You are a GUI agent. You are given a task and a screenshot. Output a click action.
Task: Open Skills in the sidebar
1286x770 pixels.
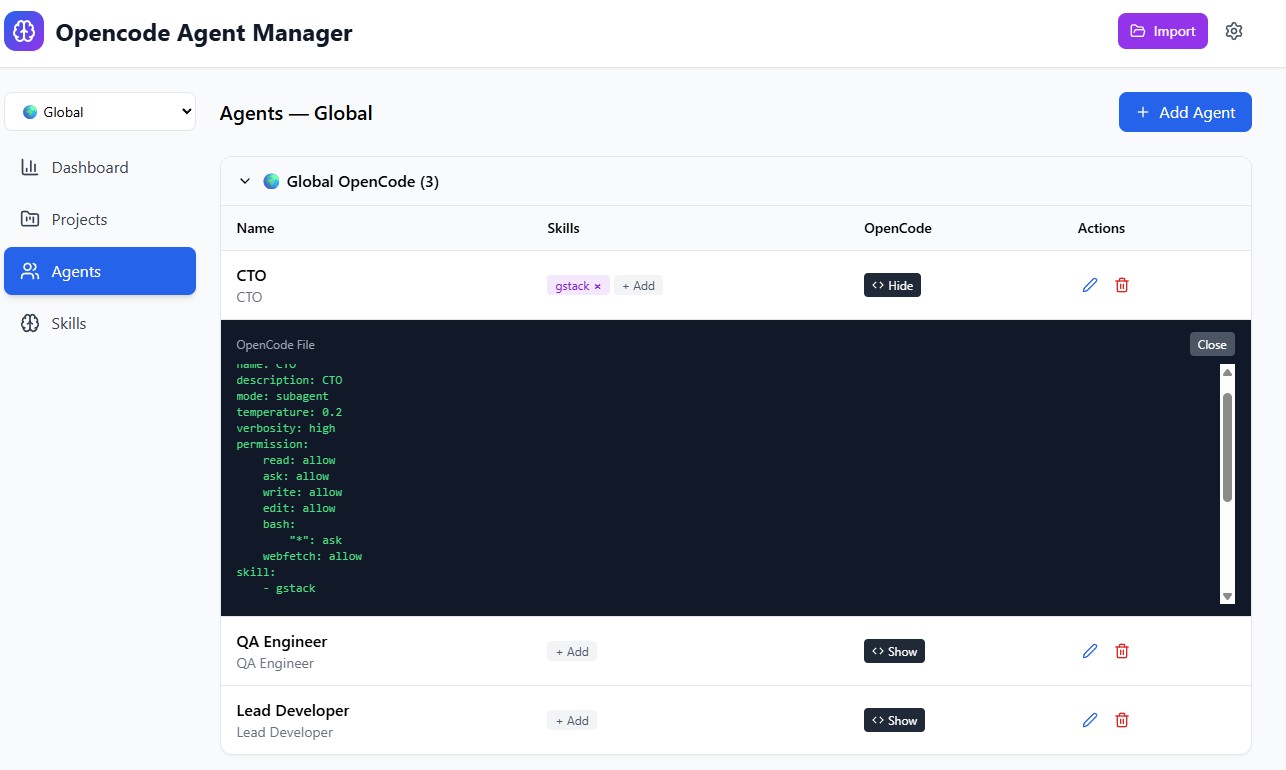[x=100, y=323]
